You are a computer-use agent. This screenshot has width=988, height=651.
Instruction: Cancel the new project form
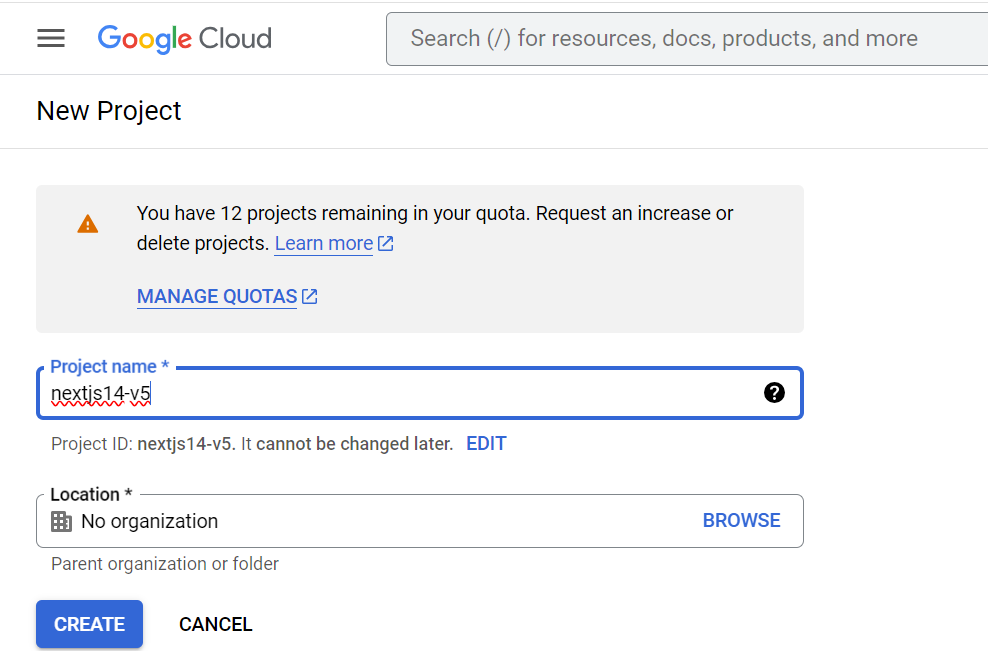coord(215,624)
